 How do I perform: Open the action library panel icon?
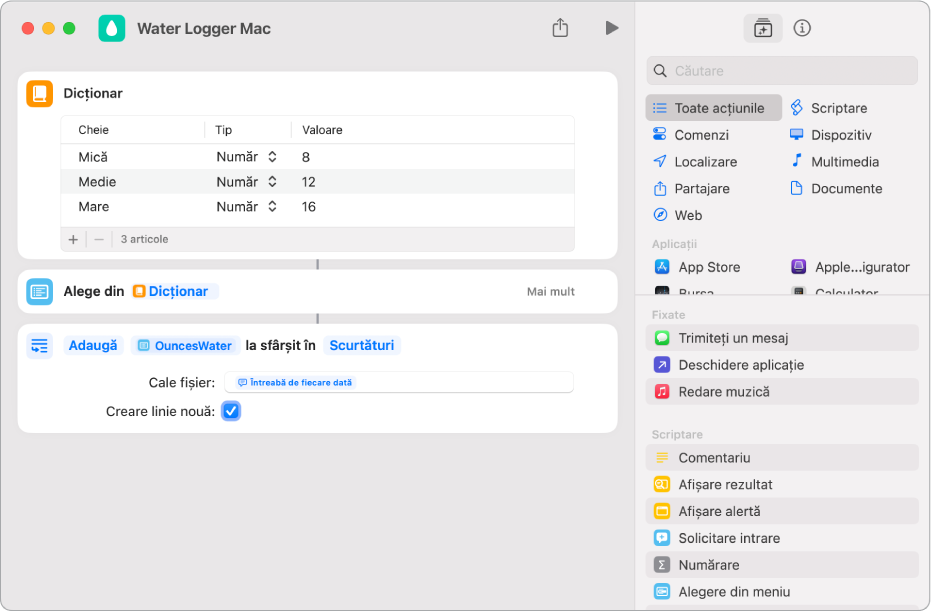[x=762, y=28]
